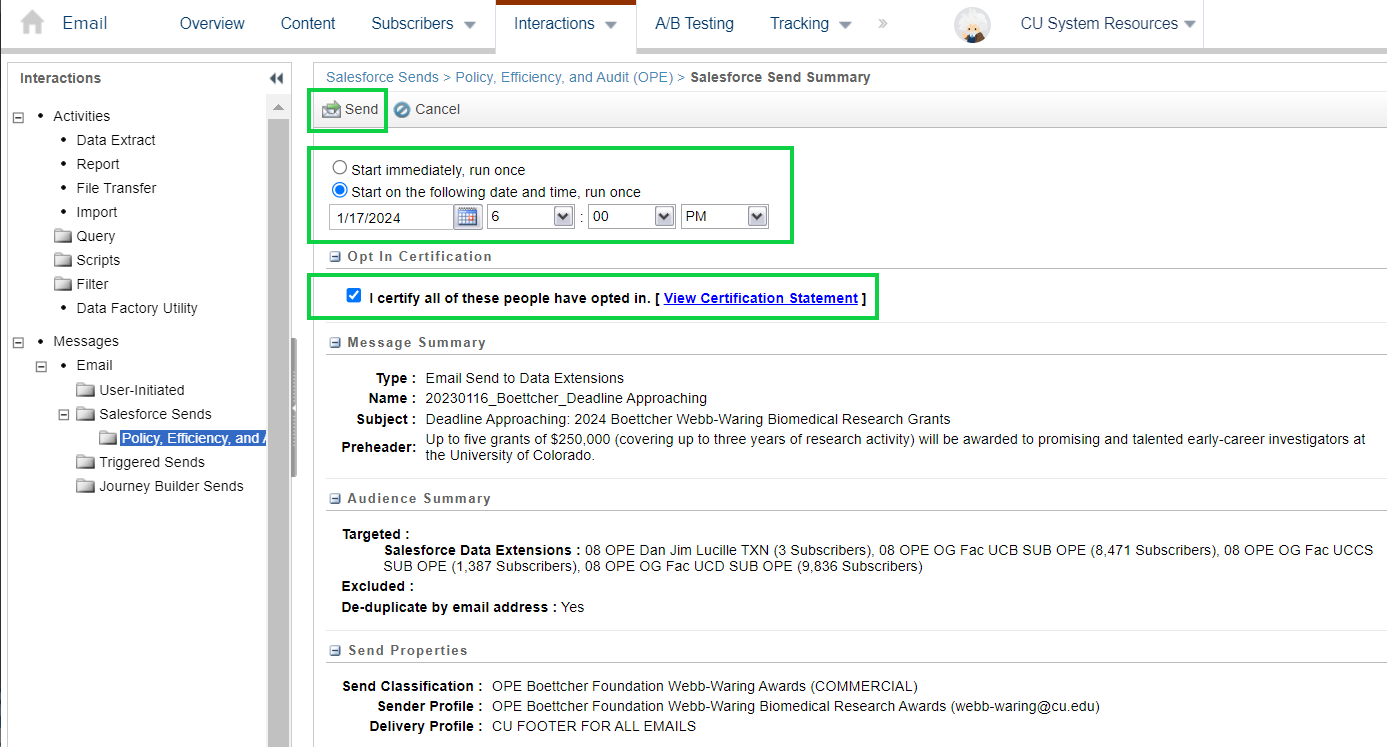
Task: Click the name 20230116_Boettcher_Deadline Approaching
Action: tap(566, 398)
